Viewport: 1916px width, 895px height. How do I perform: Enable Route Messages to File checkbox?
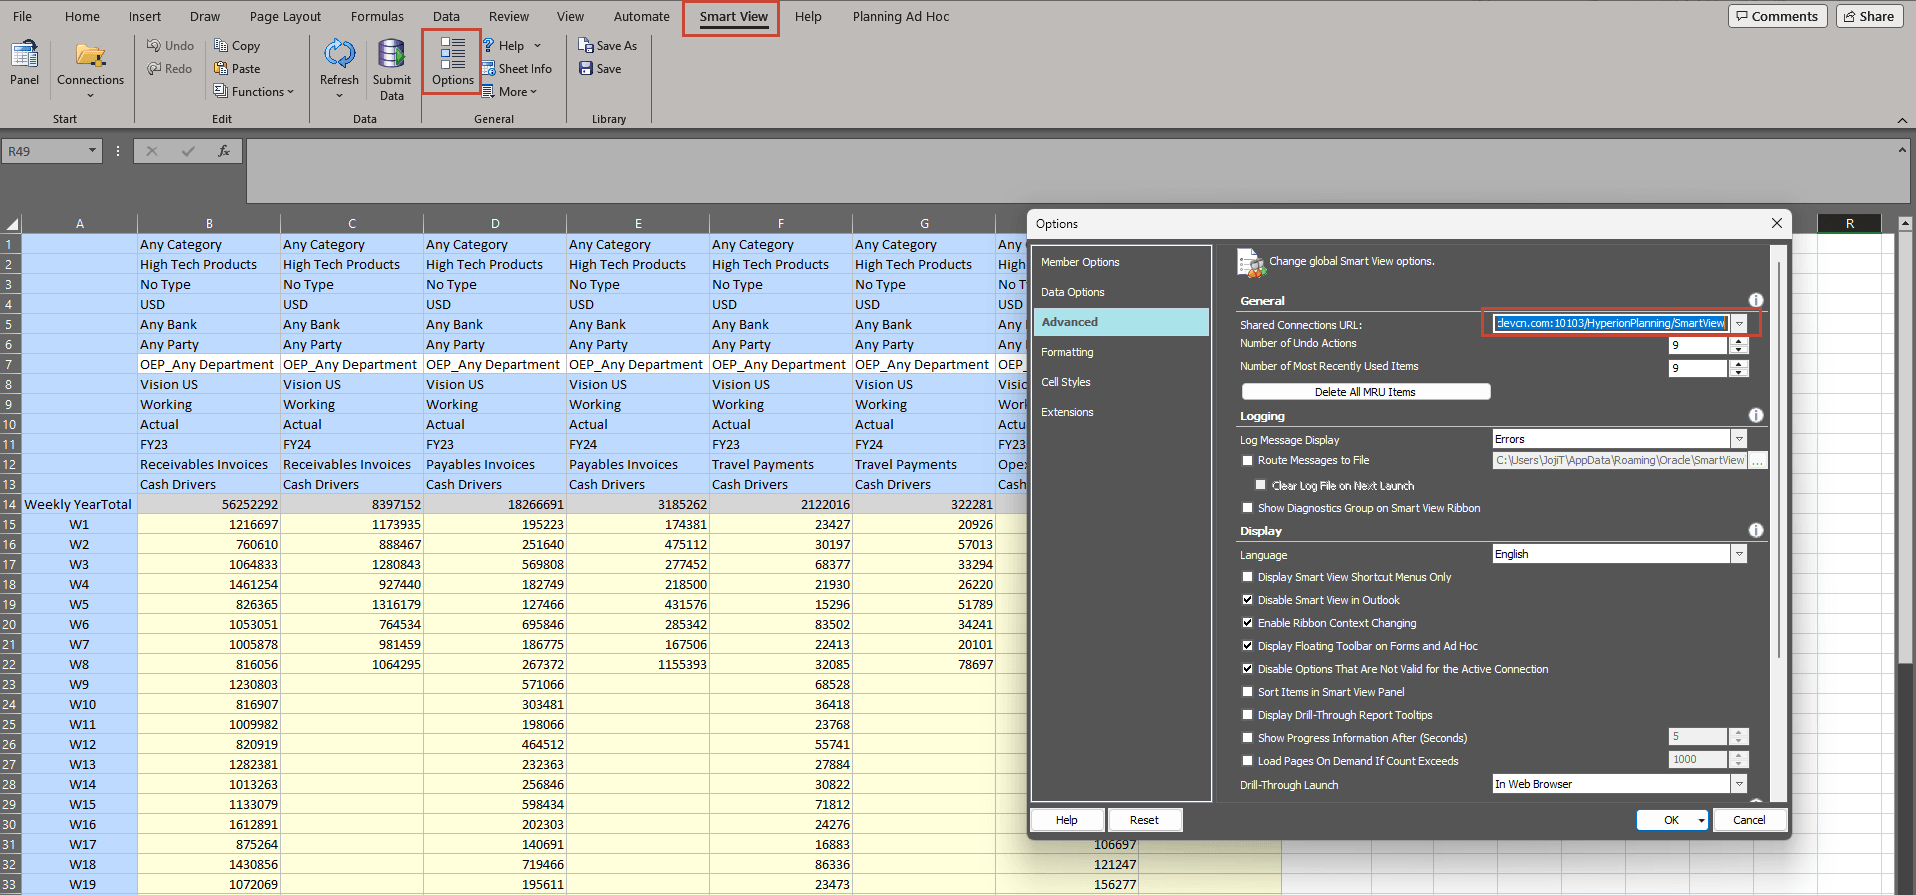tap(1247, 461)
